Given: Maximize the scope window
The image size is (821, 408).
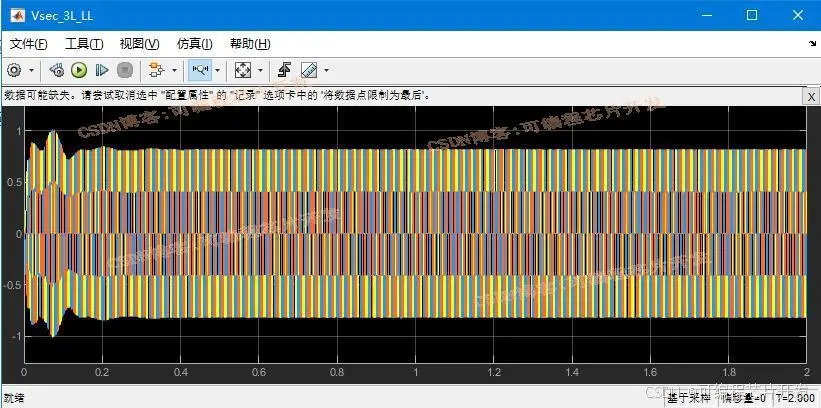Looking at the screenshot, I should pos(752,15).
